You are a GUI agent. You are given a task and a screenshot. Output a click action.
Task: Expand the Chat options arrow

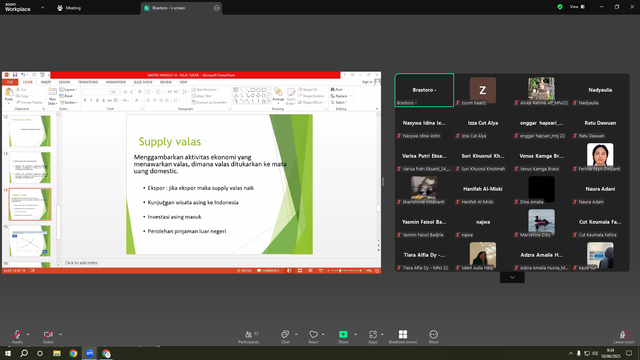(296, 334)
